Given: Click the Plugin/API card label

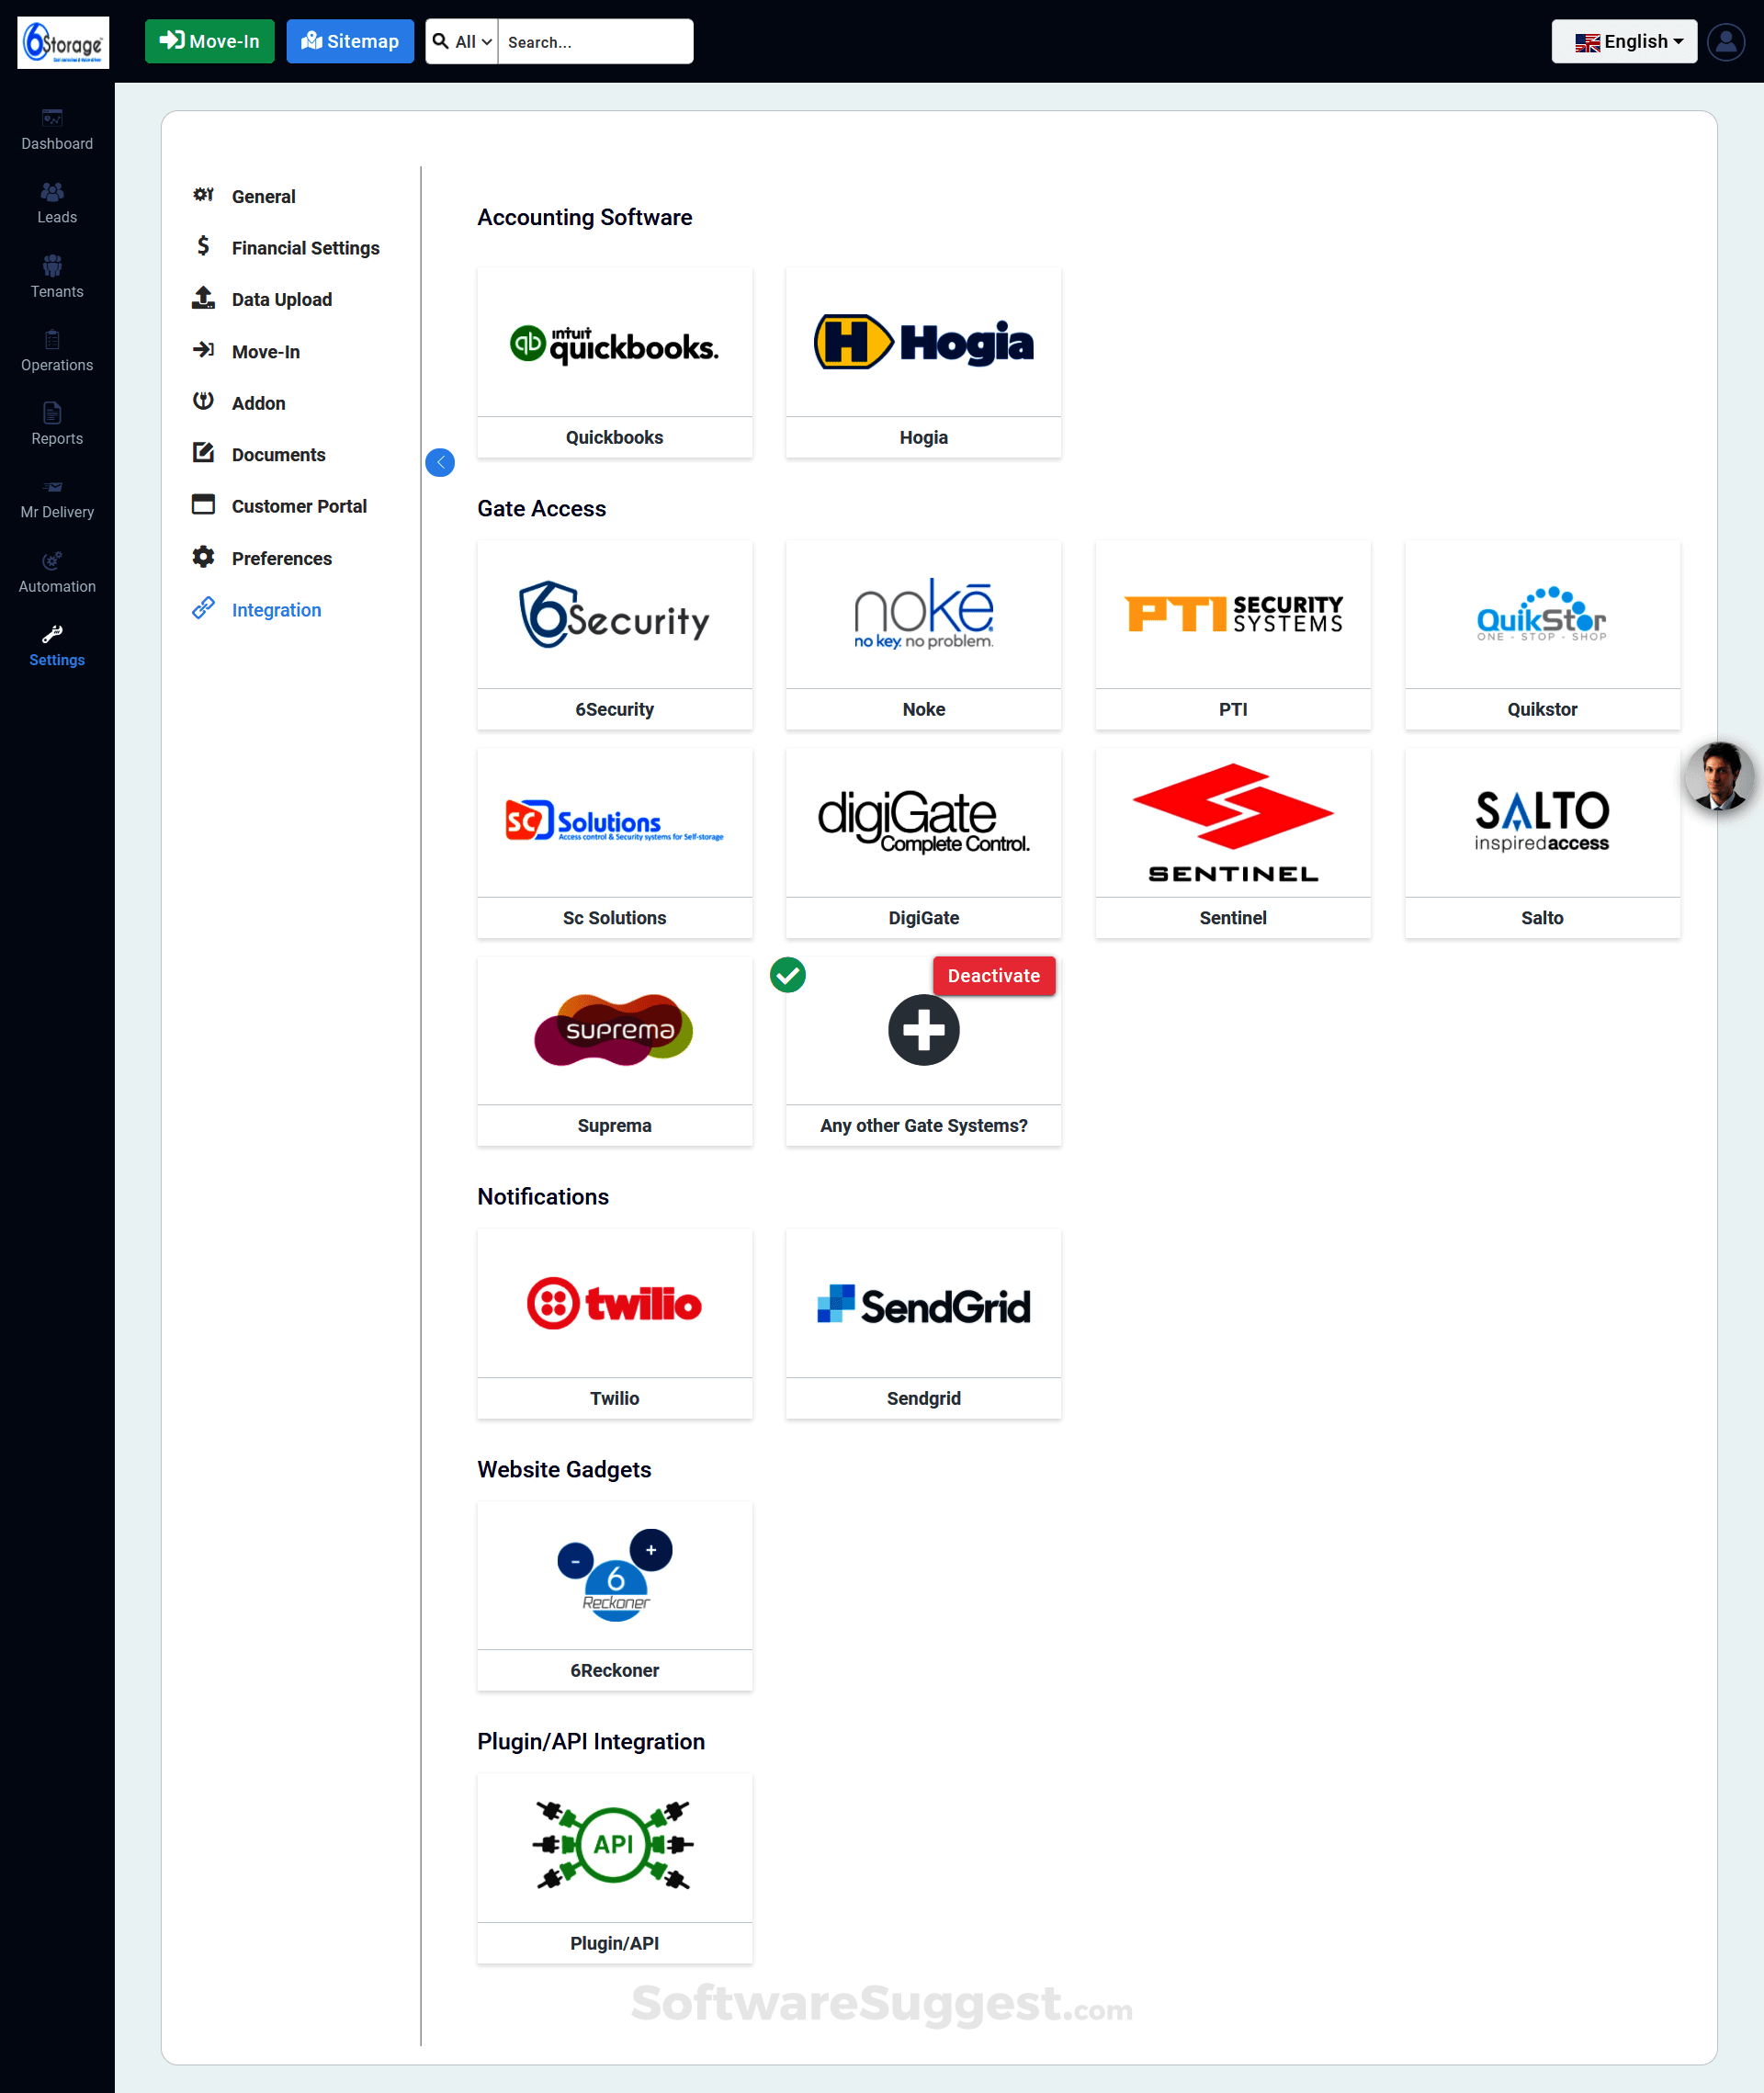Looking at the screenshot, I should pyautogui.click(x=614, y=1942).
